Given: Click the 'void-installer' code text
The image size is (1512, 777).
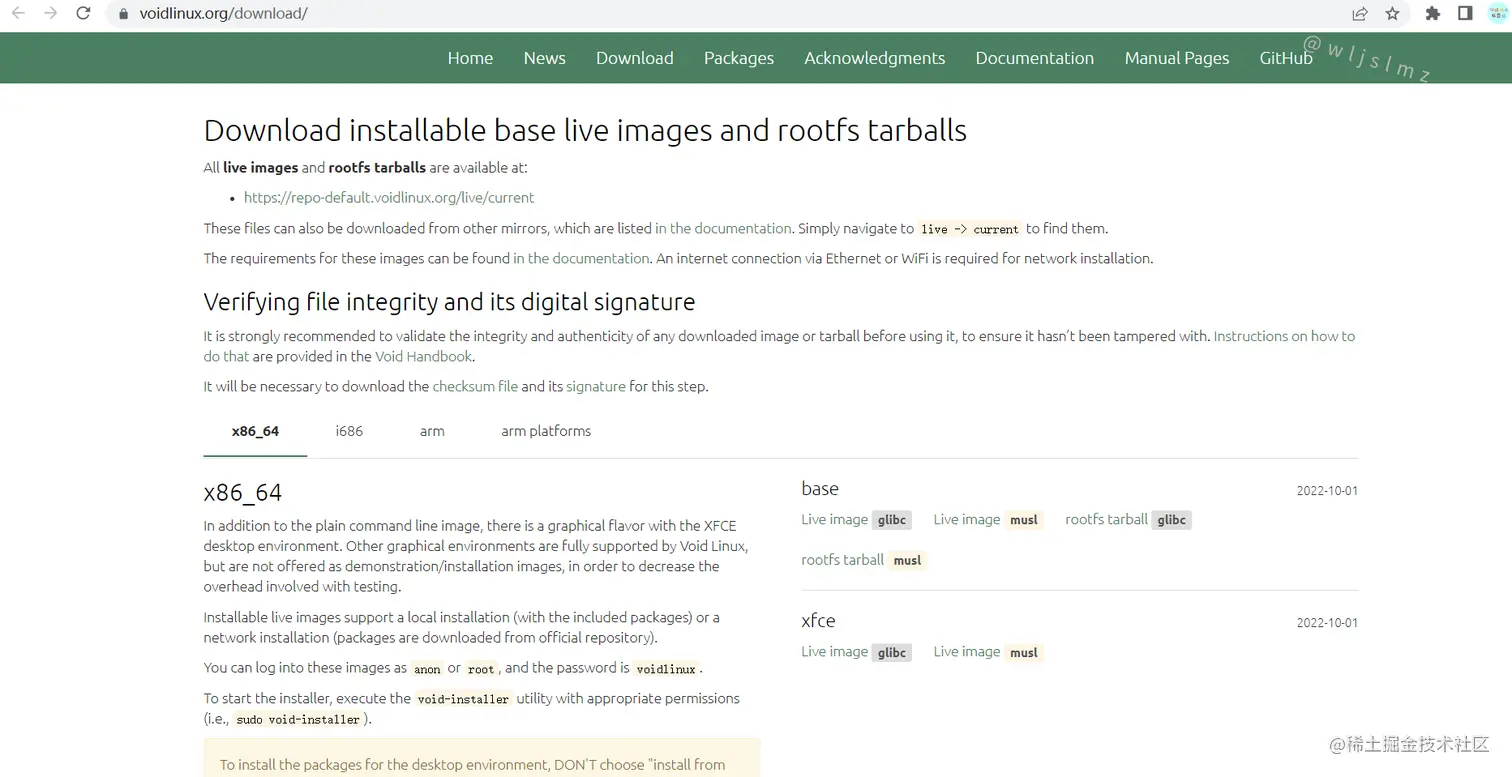Looking at the screenshot, I should pyautogui.click(x=463, y=699).
